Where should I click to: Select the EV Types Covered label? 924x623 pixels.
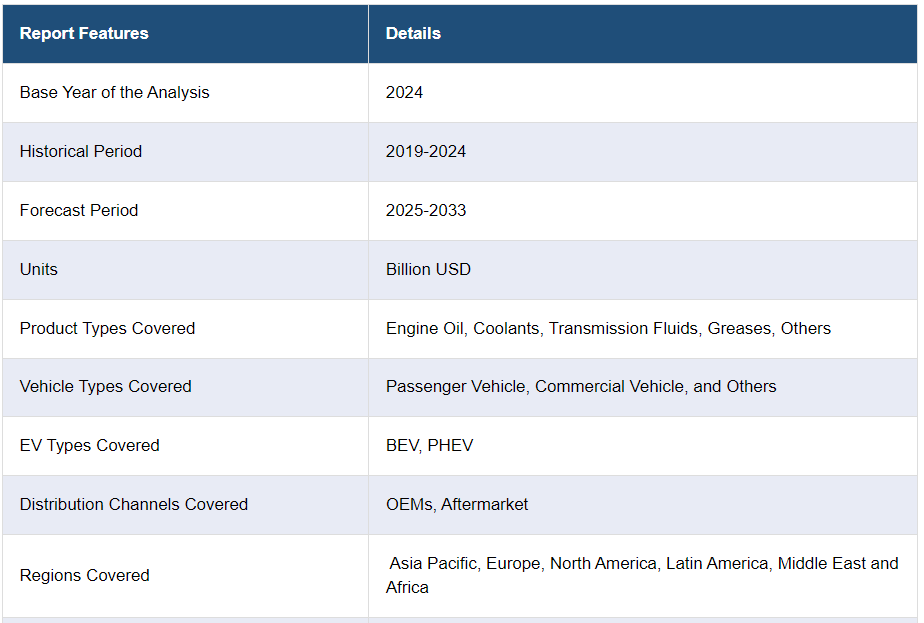tap(89, 446)
